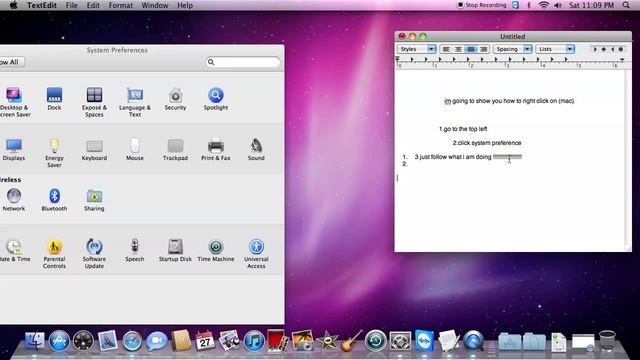Click the text '1.go to the top left'

[463, 129]
